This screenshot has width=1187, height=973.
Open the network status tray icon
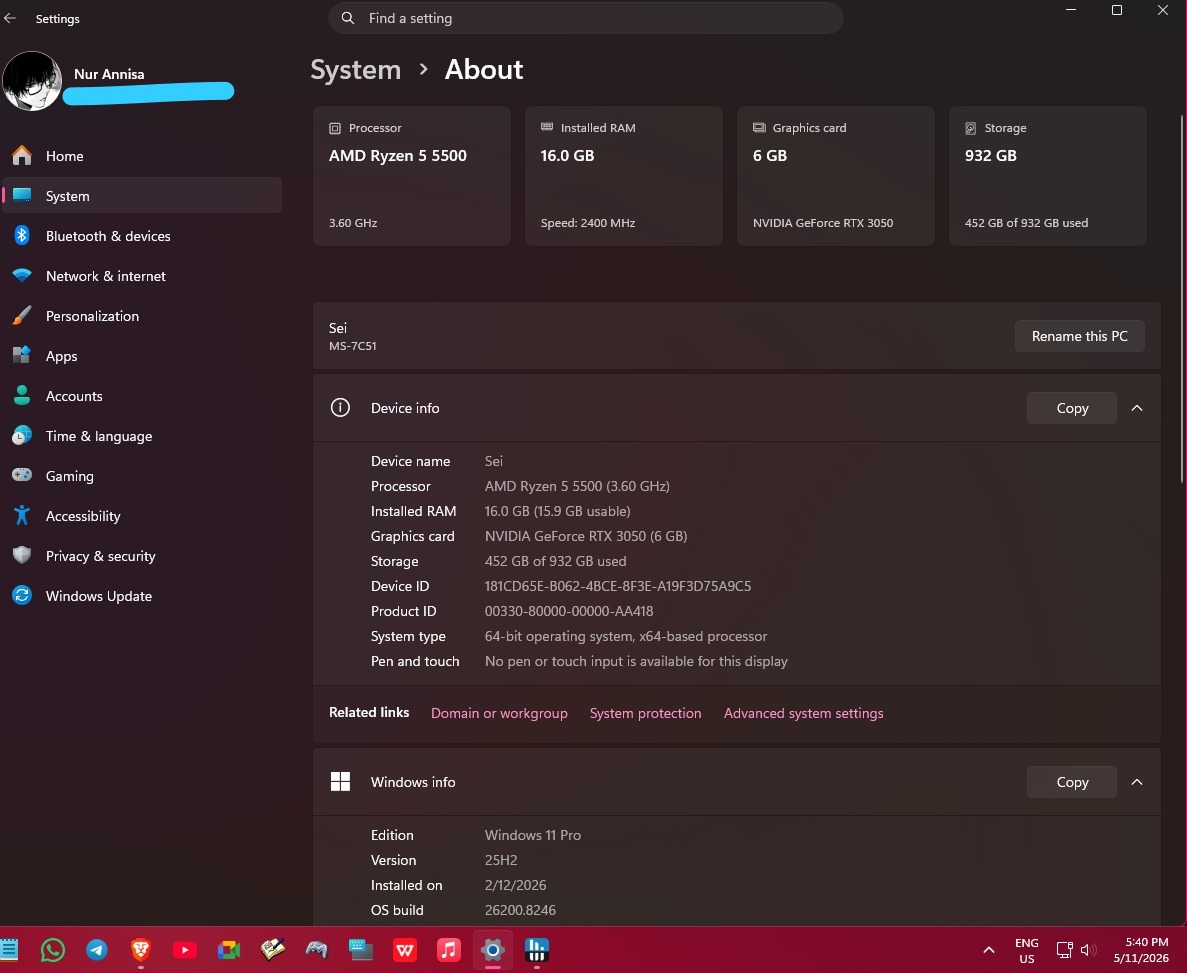(1064, 950)
